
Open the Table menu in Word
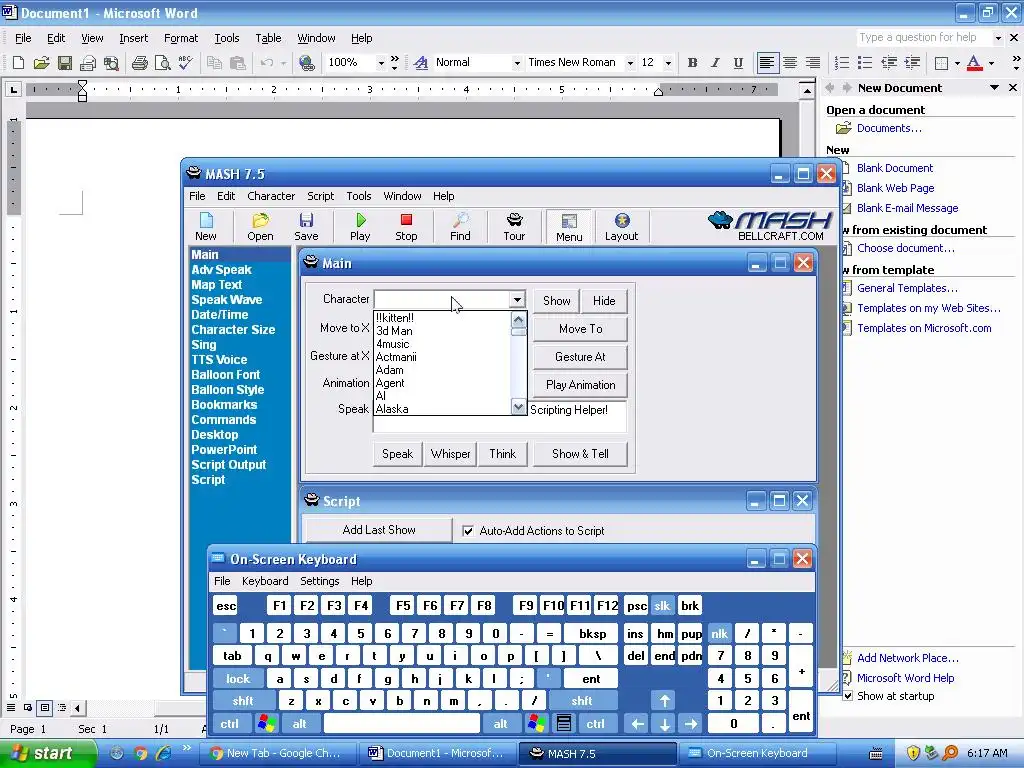point(268,38)
